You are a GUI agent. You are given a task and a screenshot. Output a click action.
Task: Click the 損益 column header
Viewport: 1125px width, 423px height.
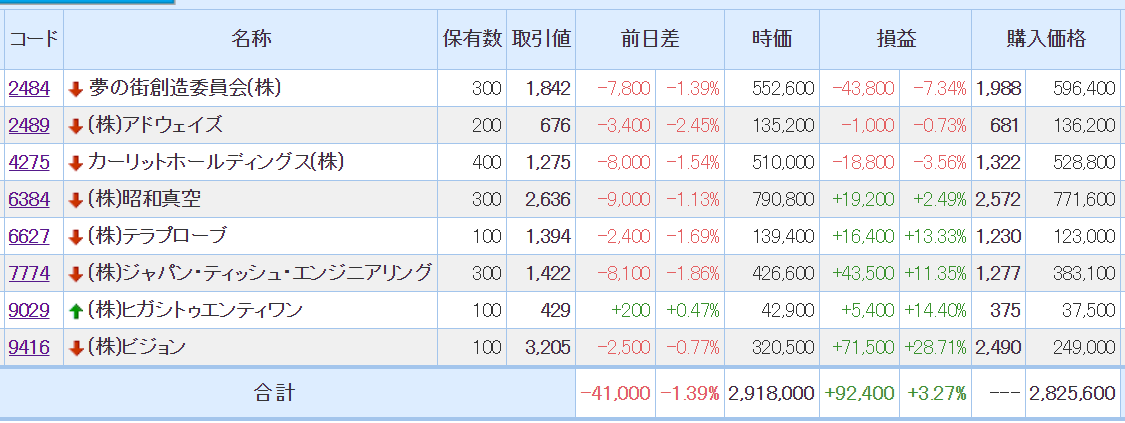point(896,39)
